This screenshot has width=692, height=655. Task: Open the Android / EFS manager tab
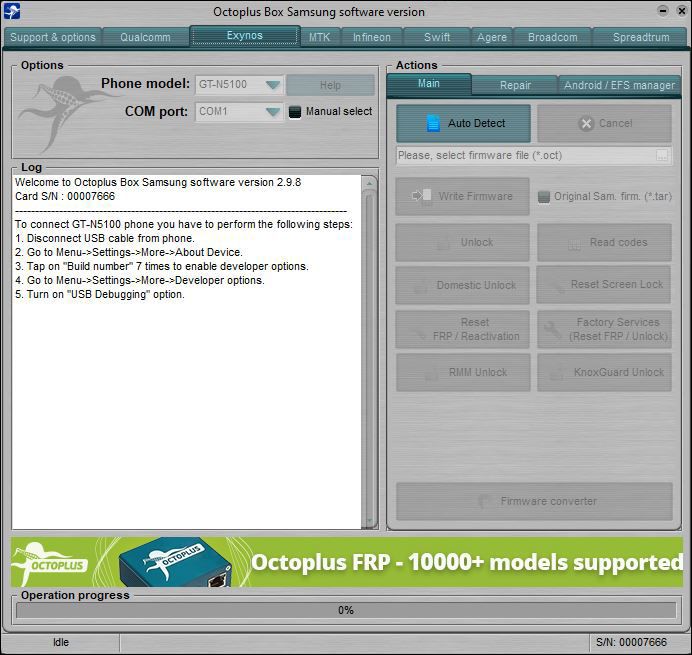pos(620,85)
